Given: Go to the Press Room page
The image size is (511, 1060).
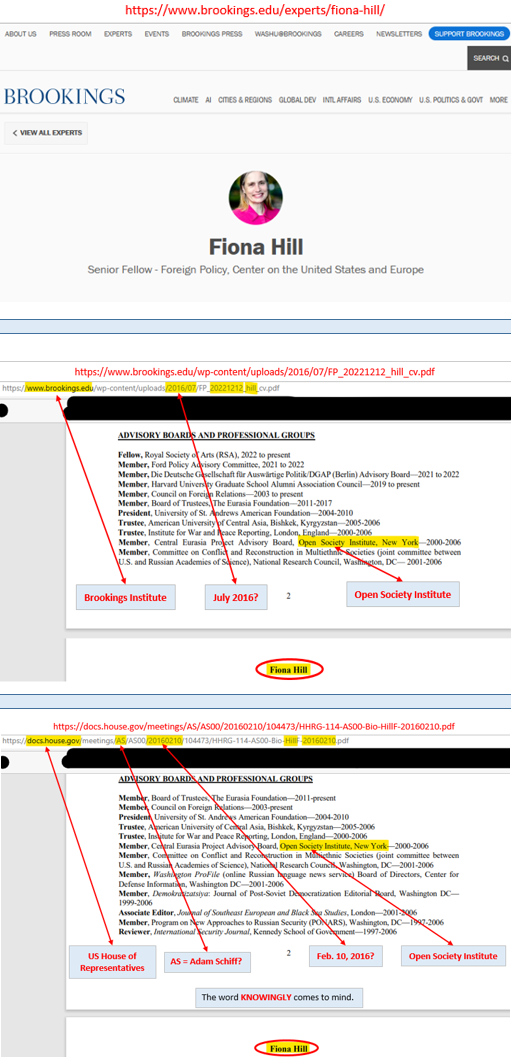Looking at the screenshot, I should [70, 34].
